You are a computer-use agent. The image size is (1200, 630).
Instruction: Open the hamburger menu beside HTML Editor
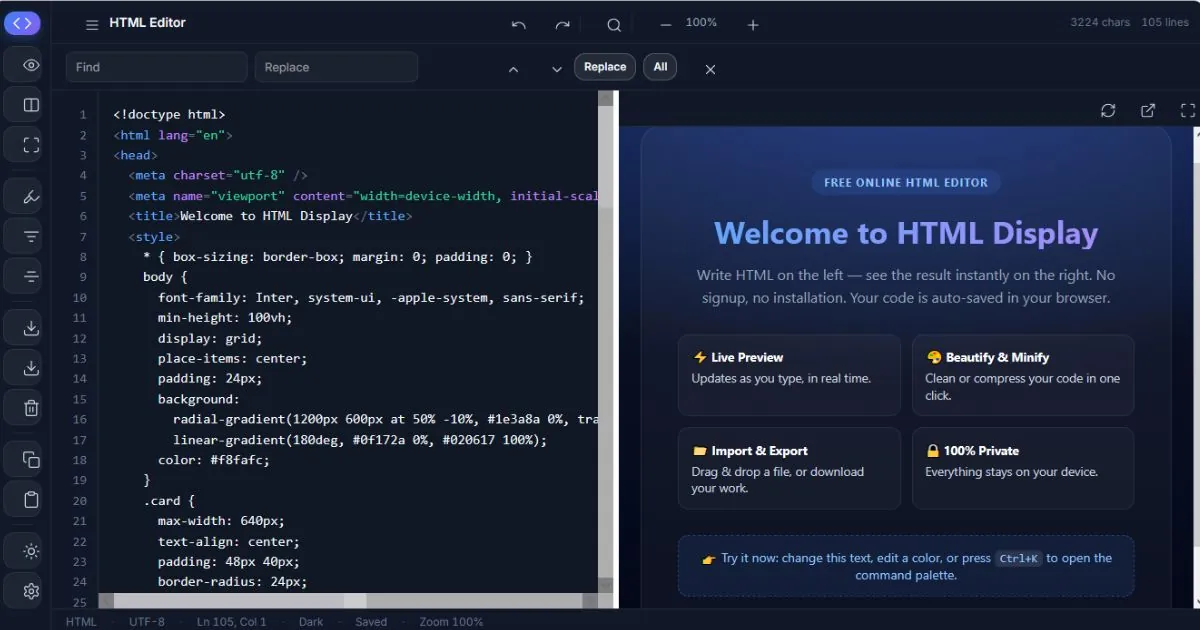coord(92,25)
